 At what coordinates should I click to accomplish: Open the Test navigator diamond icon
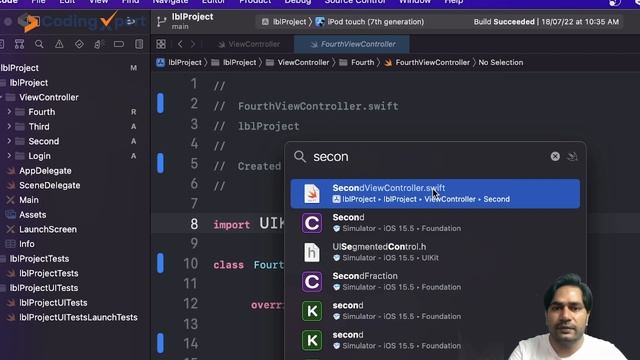tap(79, 44)
